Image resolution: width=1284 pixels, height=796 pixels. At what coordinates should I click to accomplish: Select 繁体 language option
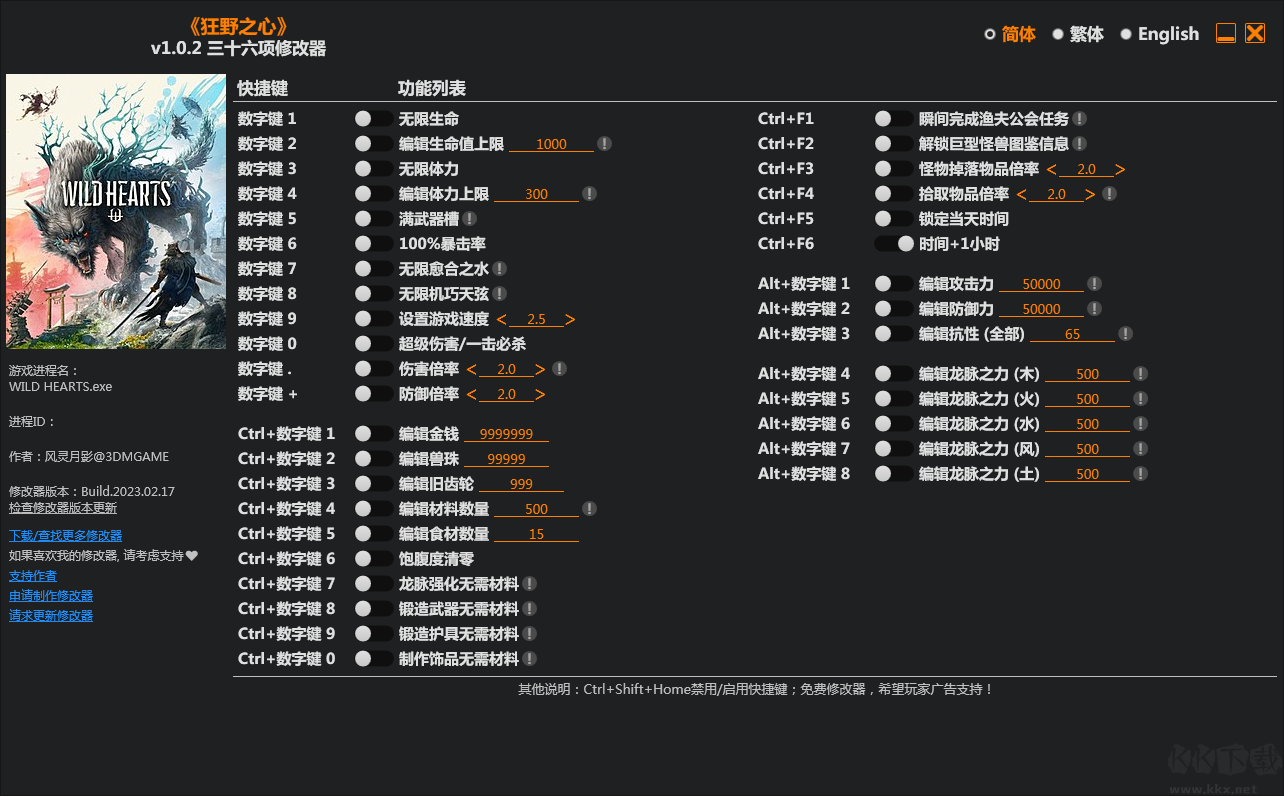point(1078,34)
